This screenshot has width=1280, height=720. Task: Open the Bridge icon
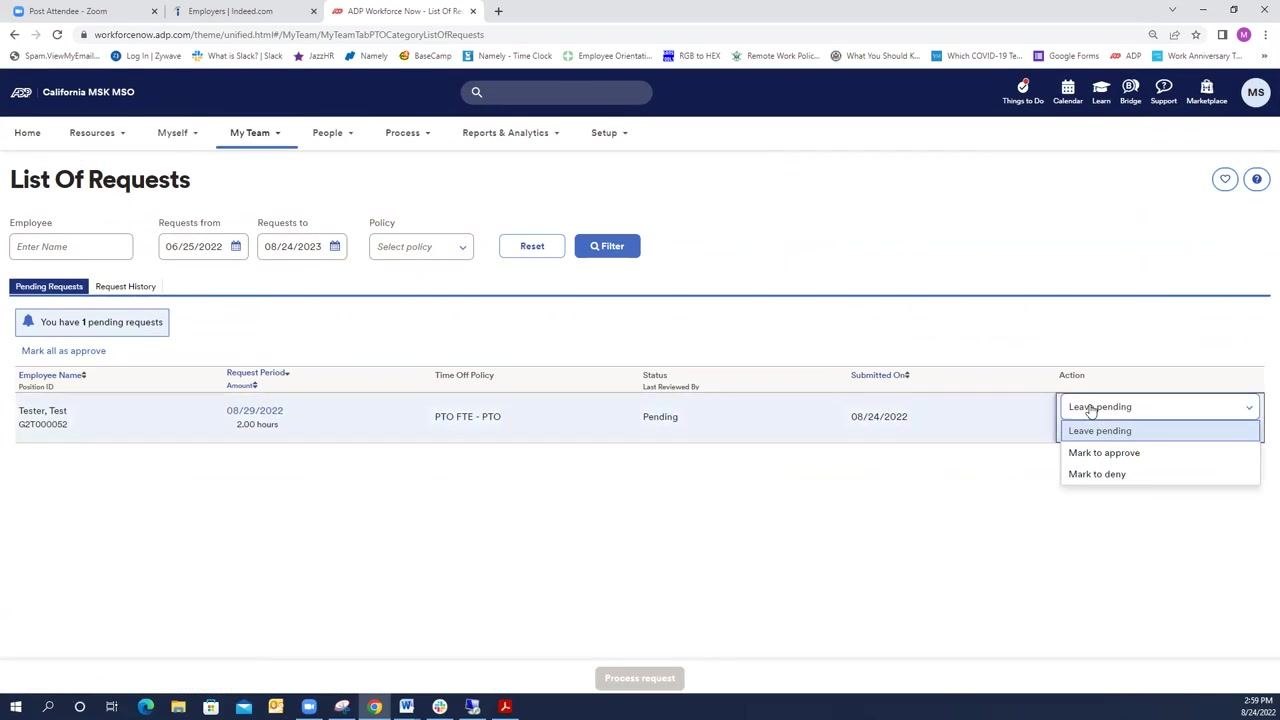(1130, 92)
